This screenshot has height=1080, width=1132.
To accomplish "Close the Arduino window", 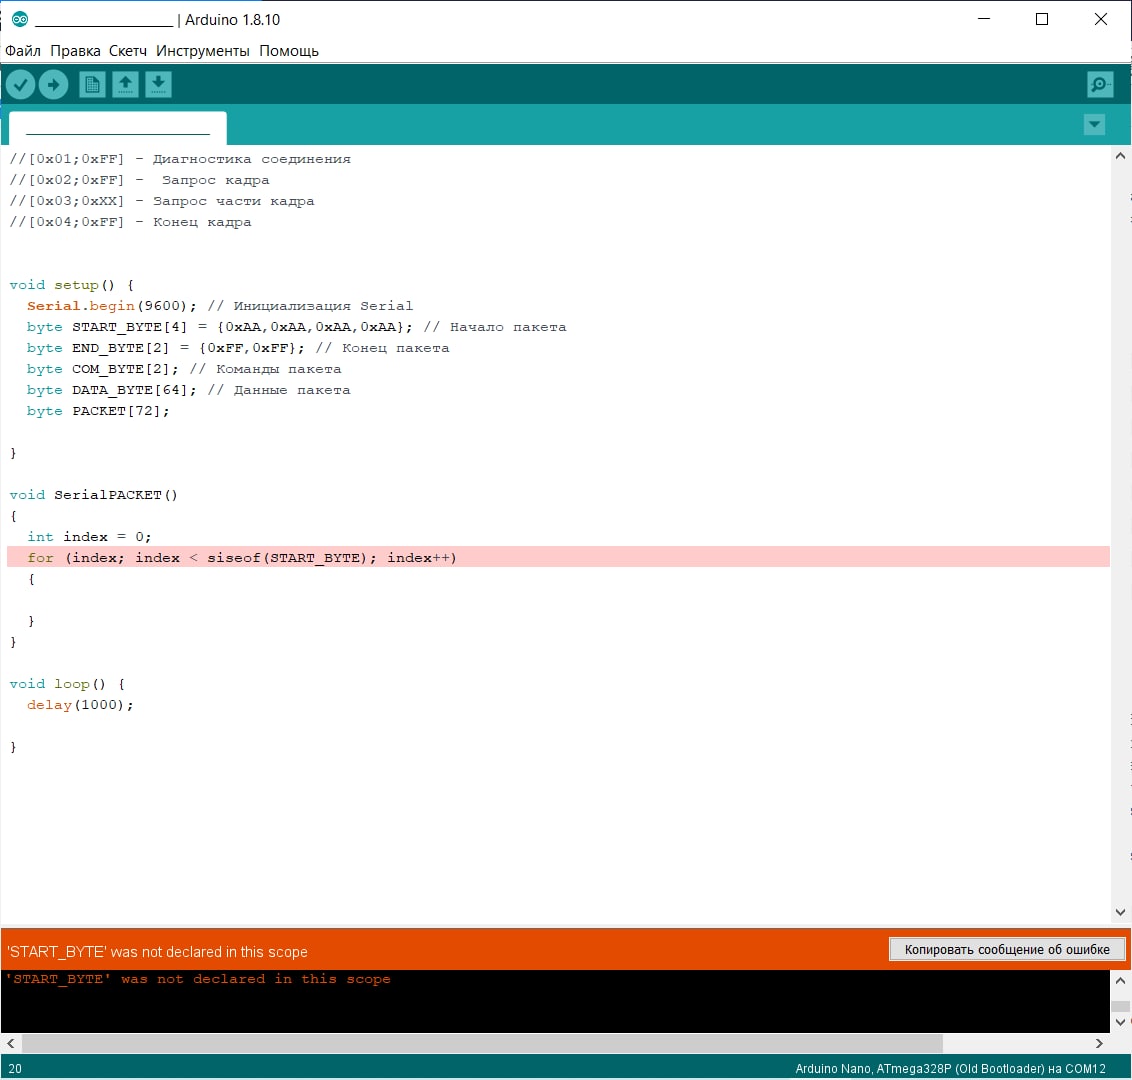I will [1100, 19].
